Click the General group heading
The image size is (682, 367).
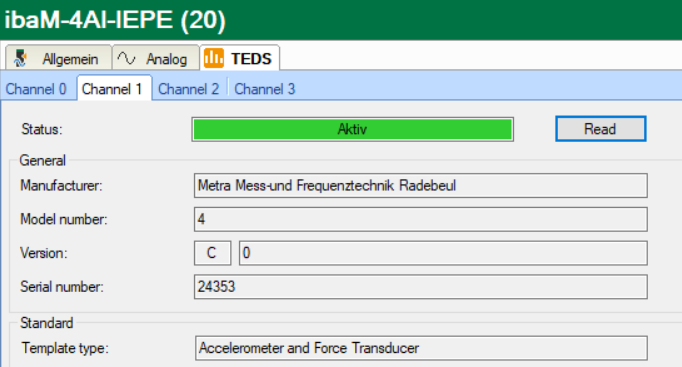click(42, 160)
